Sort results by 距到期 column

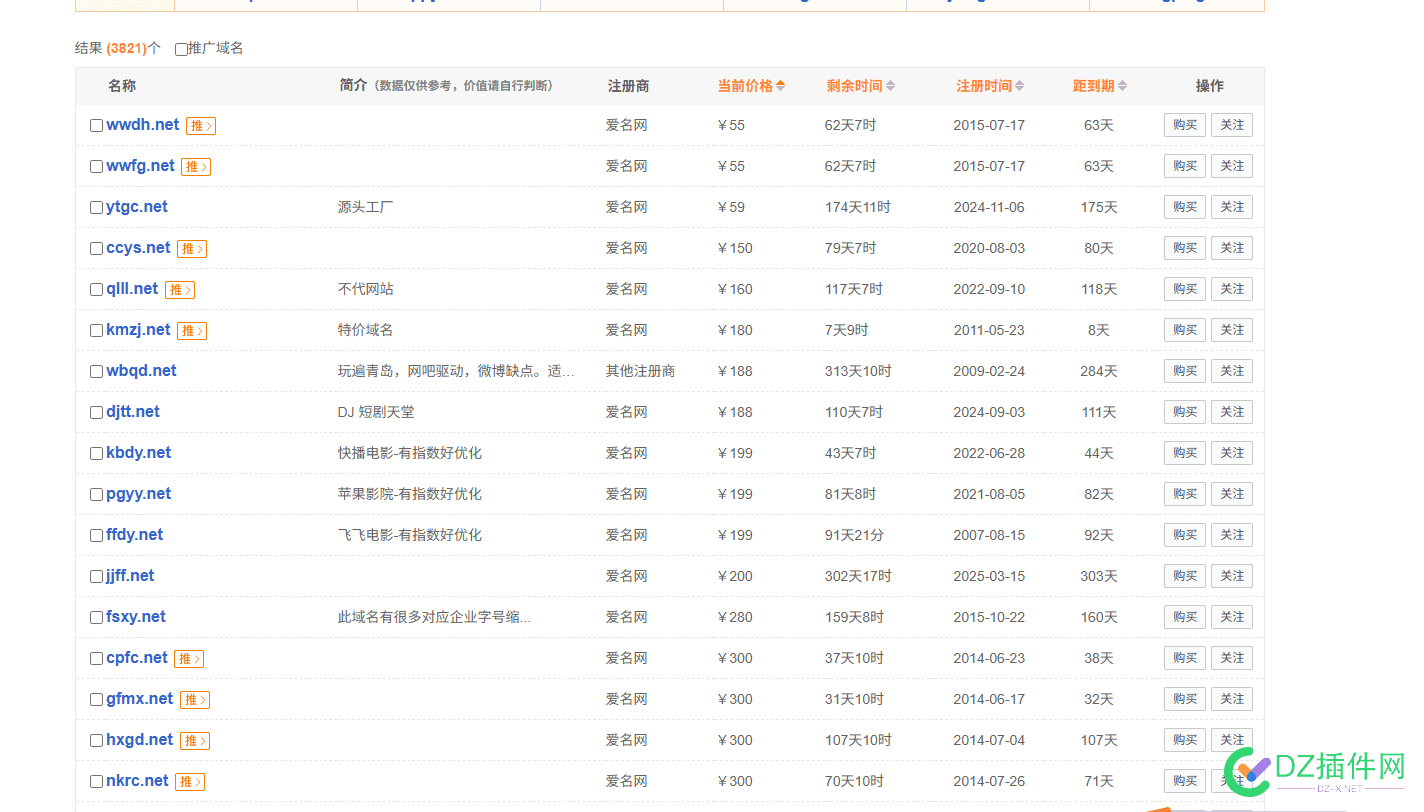pos(1100,86)
